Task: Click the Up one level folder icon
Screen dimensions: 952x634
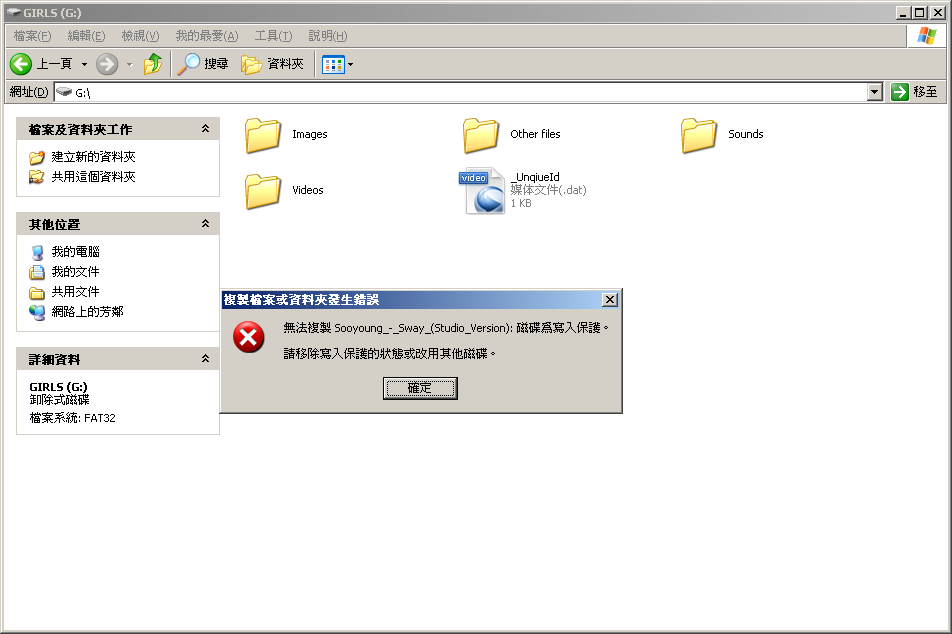Action: click(x=152, y=64)
